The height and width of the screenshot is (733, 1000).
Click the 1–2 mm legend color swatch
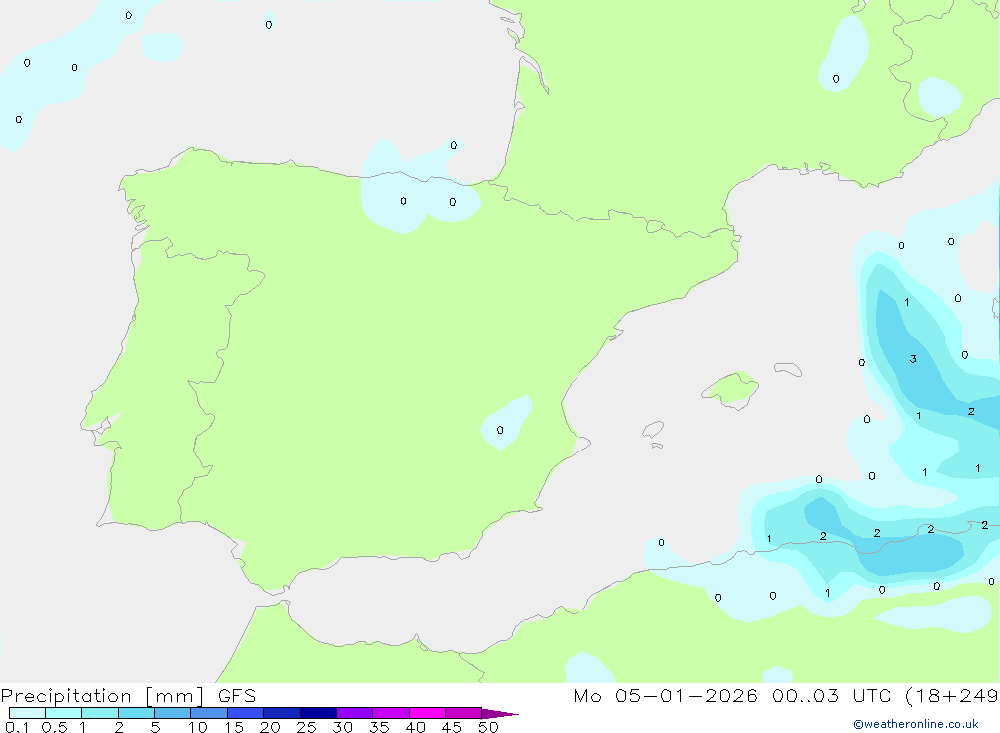point(100,713)
